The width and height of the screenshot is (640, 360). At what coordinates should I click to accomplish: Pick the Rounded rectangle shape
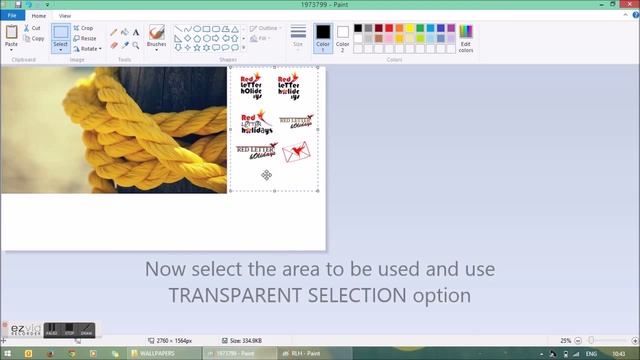tap(216, 29)
